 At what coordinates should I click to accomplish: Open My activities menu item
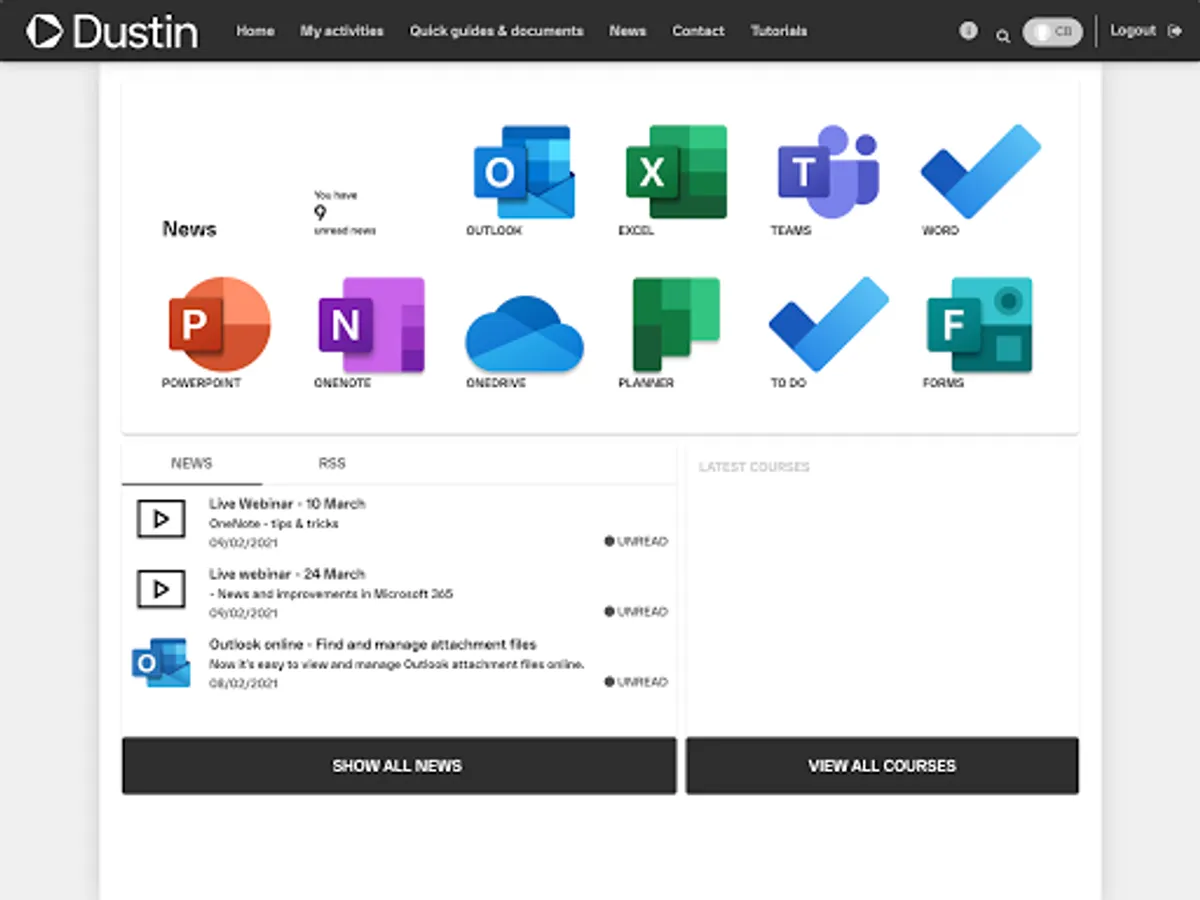pyautogui.click(x=342, y=31)
